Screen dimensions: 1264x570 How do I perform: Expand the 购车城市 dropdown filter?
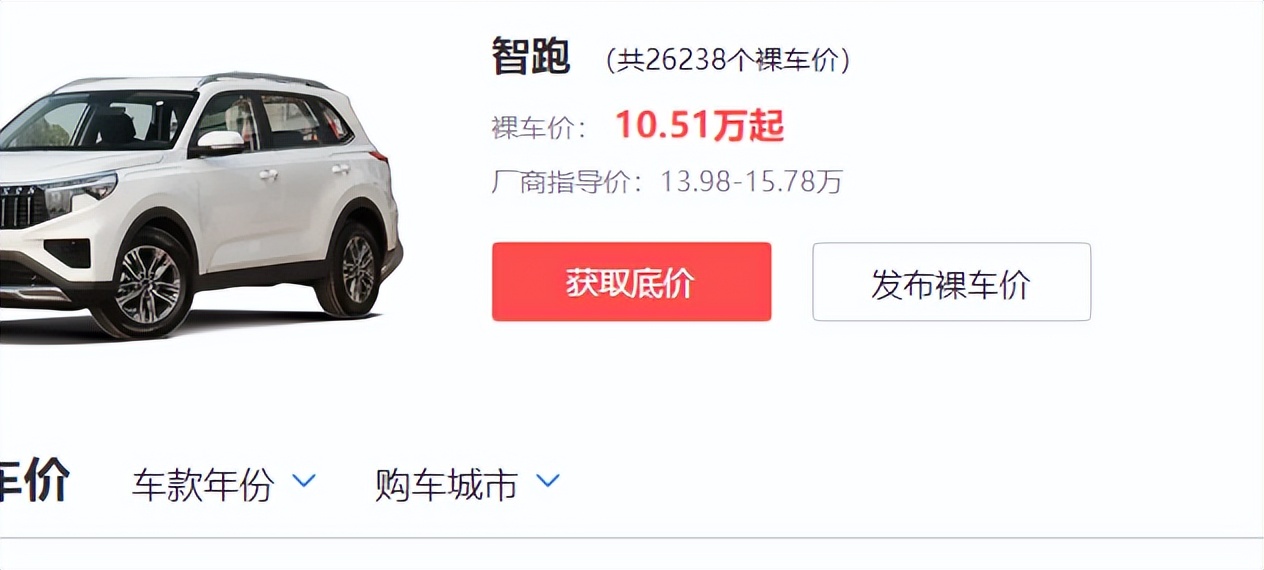(x=467, y=485)
